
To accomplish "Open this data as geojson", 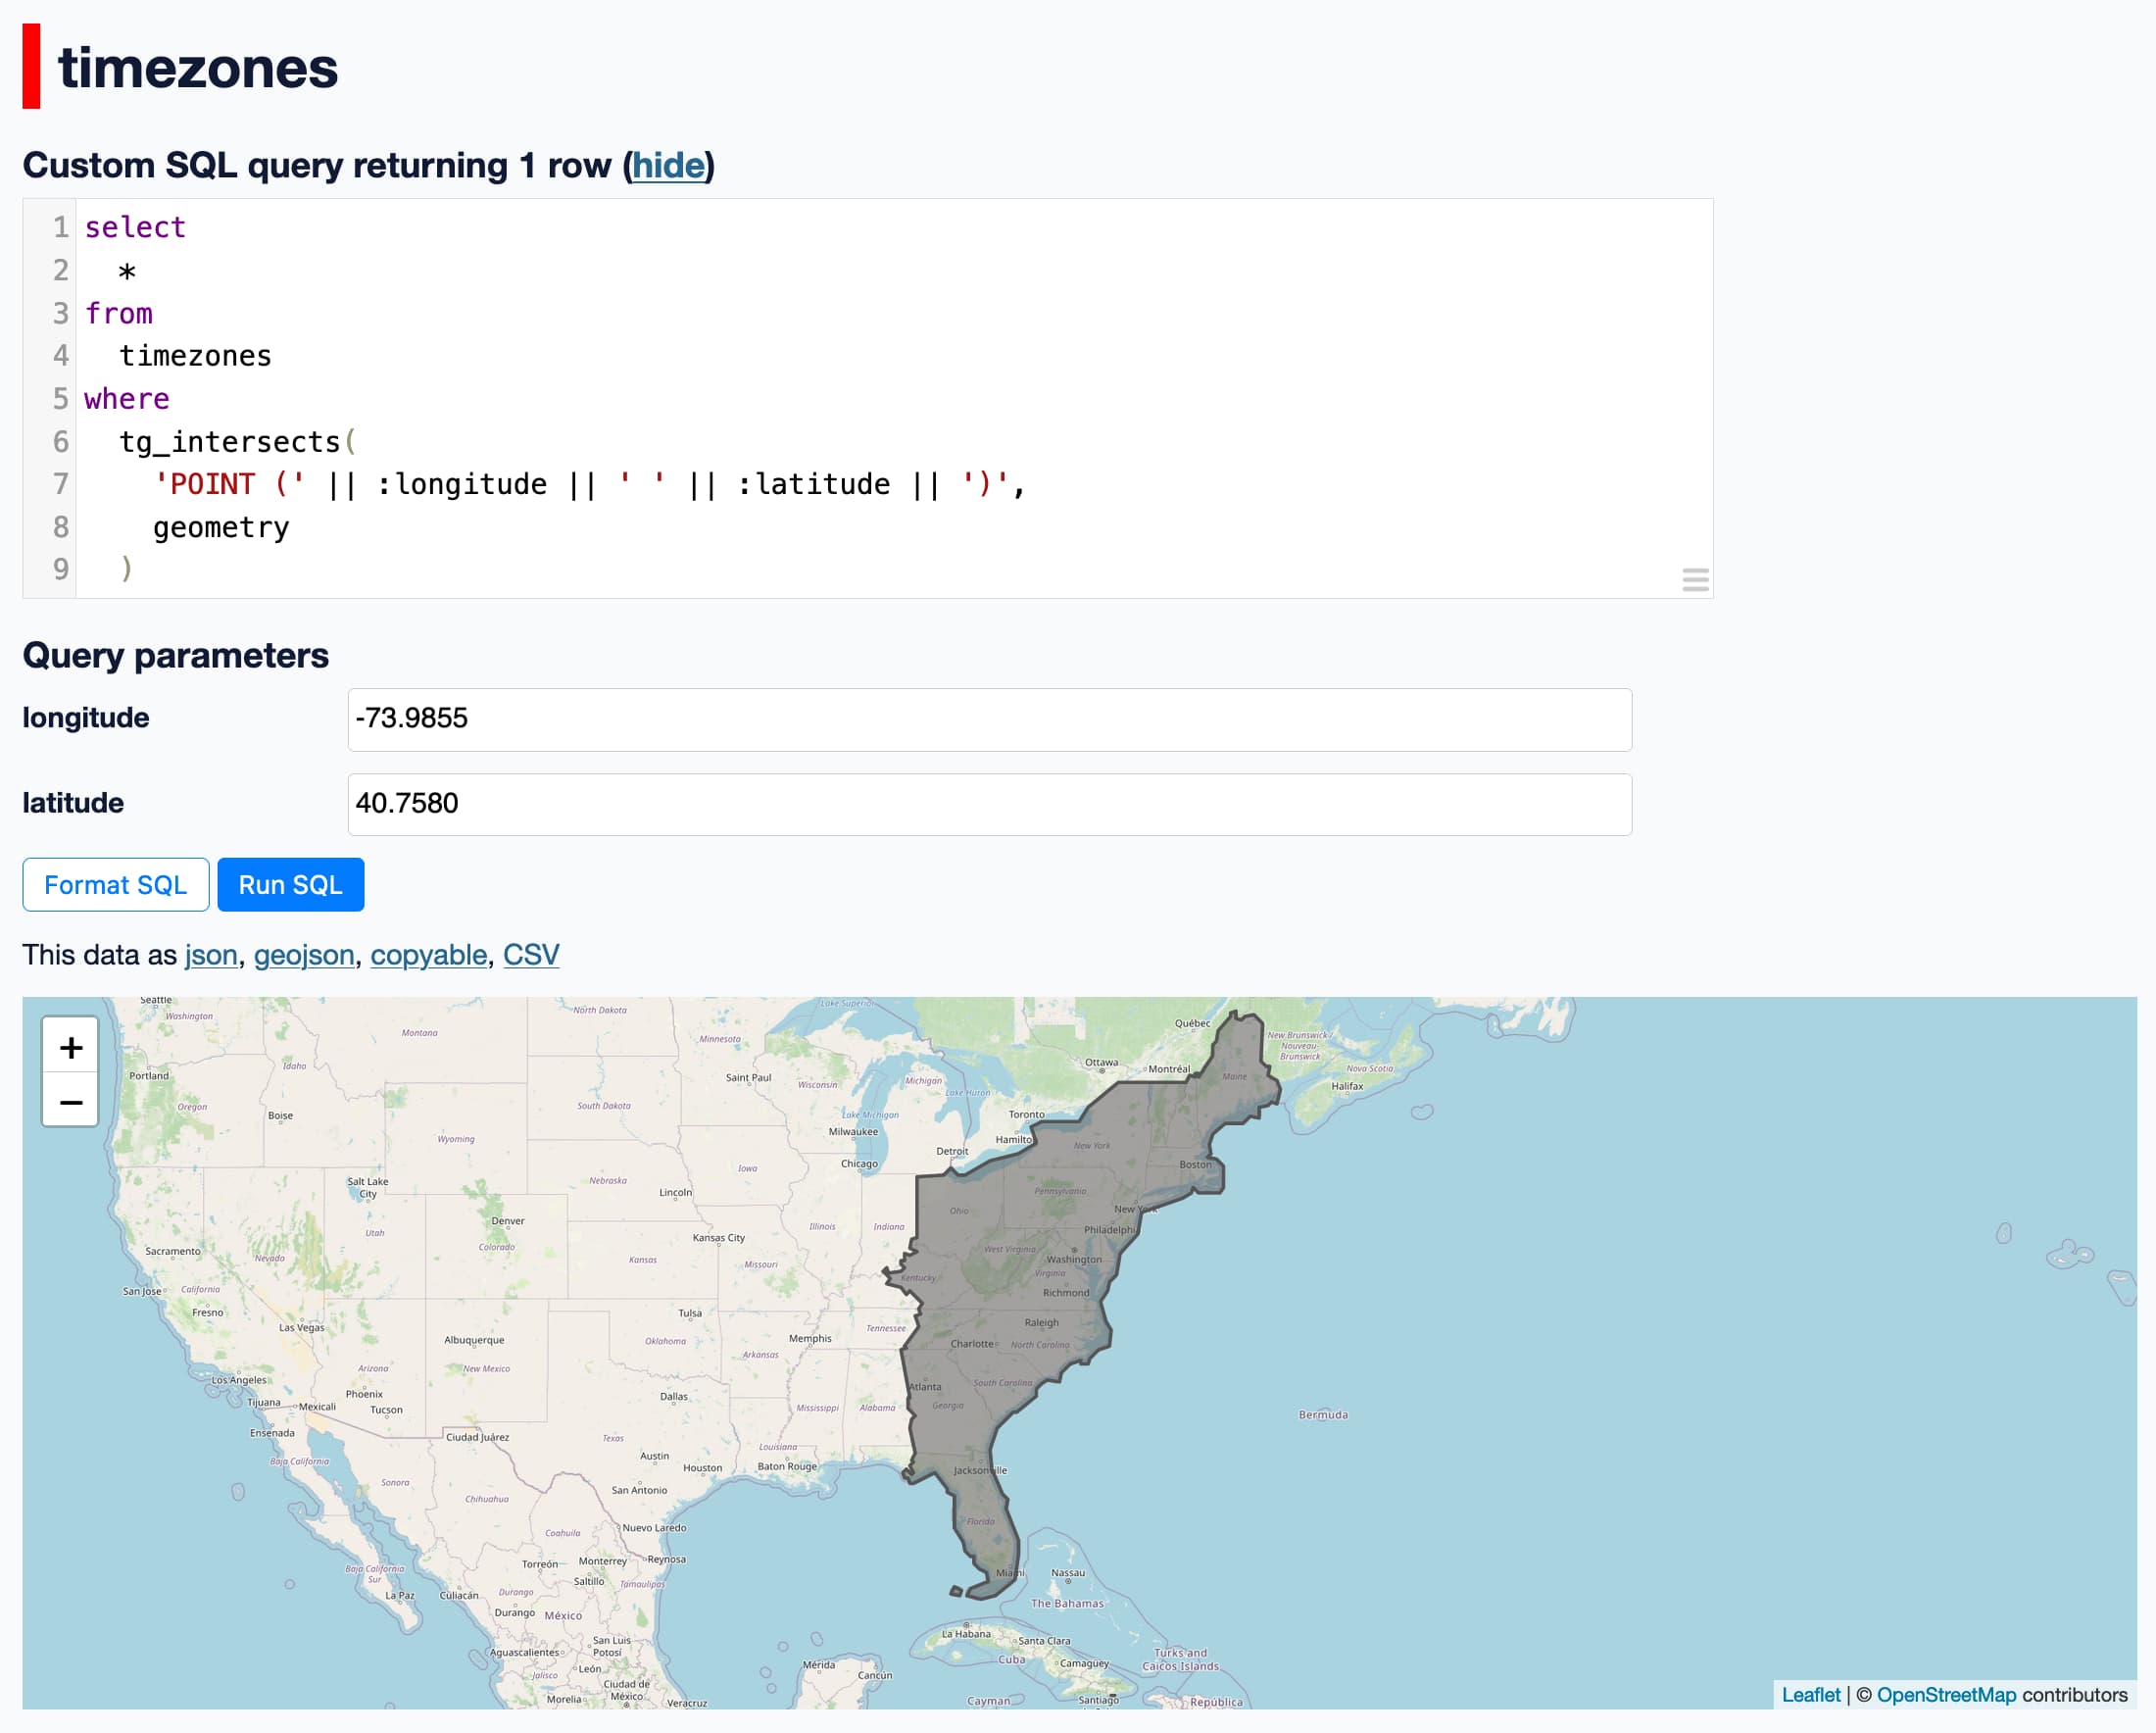I will tap(304, 955).
